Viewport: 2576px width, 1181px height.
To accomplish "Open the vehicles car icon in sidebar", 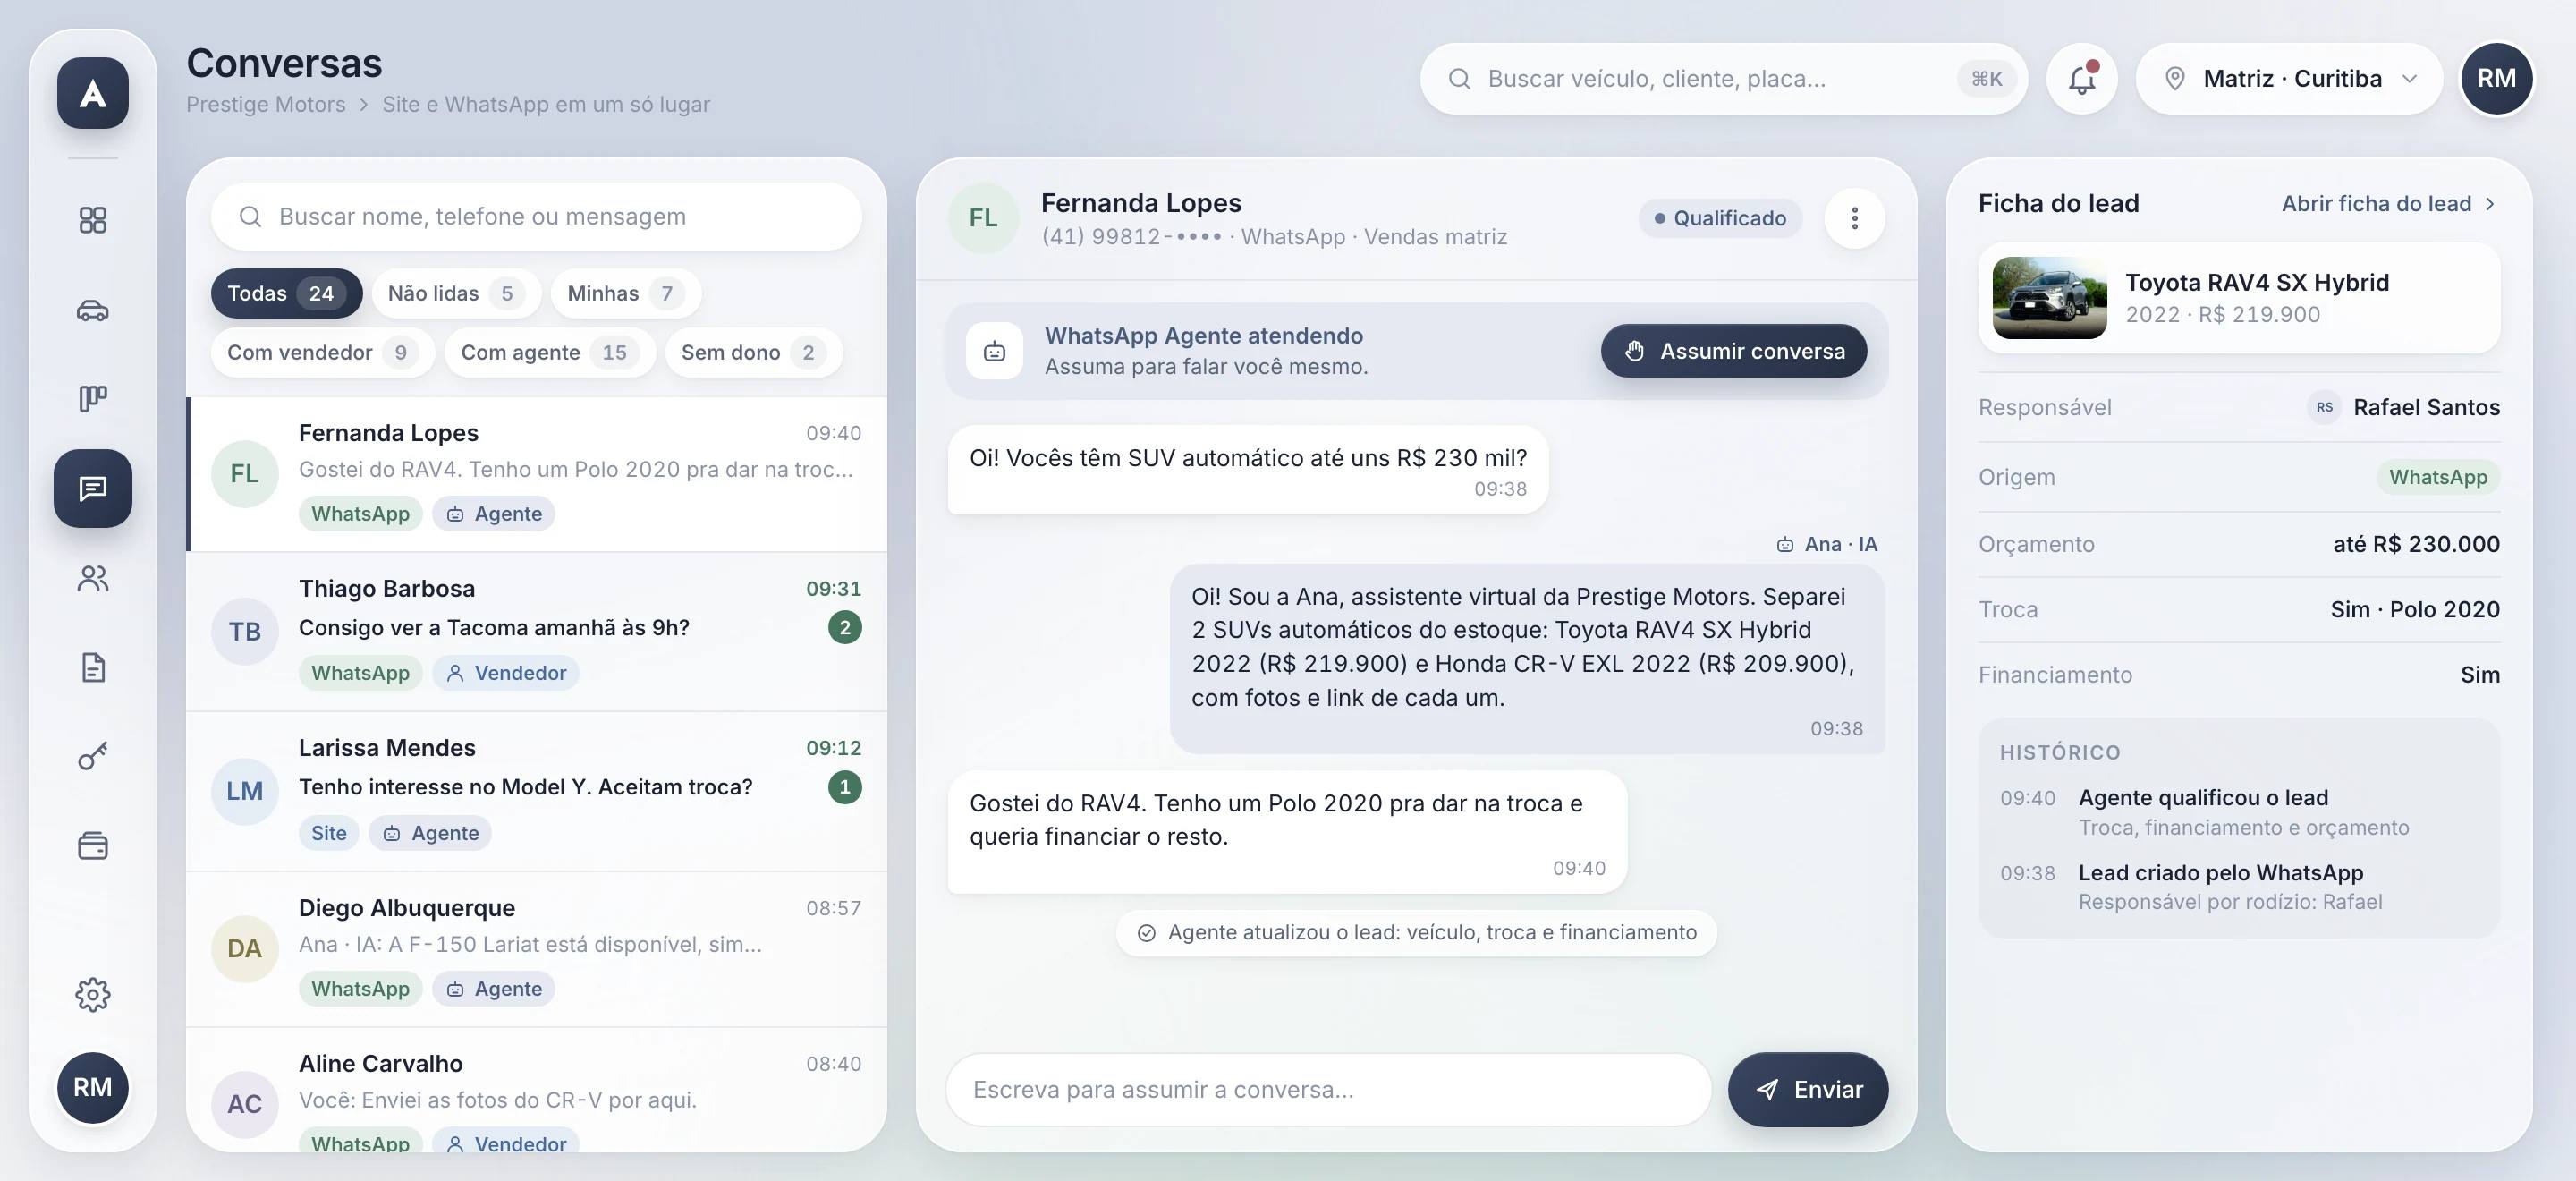I will pyautogui.click(x=93, y=310).
